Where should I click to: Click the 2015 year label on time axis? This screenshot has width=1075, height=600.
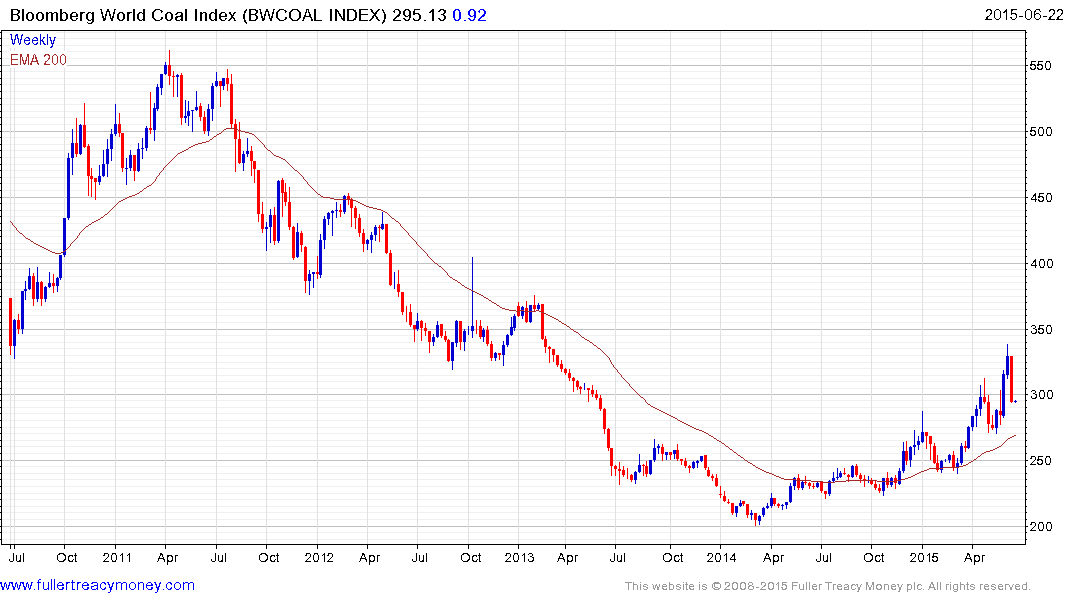(x=923, y=557)
